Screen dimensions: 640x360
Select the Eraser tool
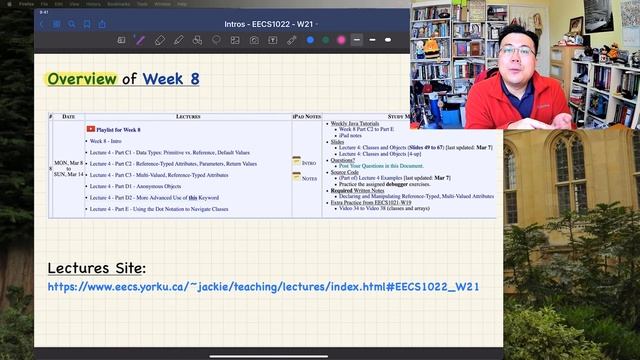point(160,40)
